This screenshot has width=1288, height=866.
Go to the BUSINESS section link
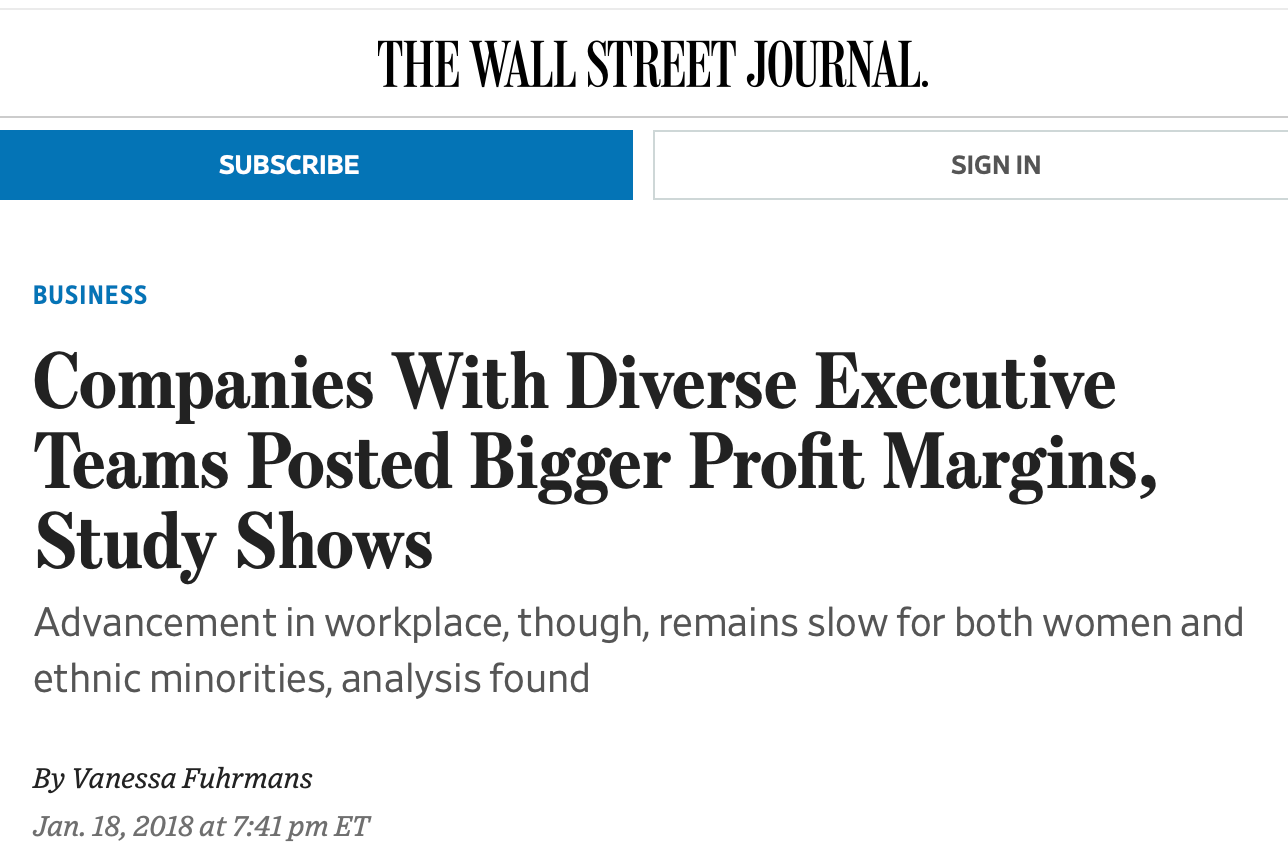tap(90, 295)
